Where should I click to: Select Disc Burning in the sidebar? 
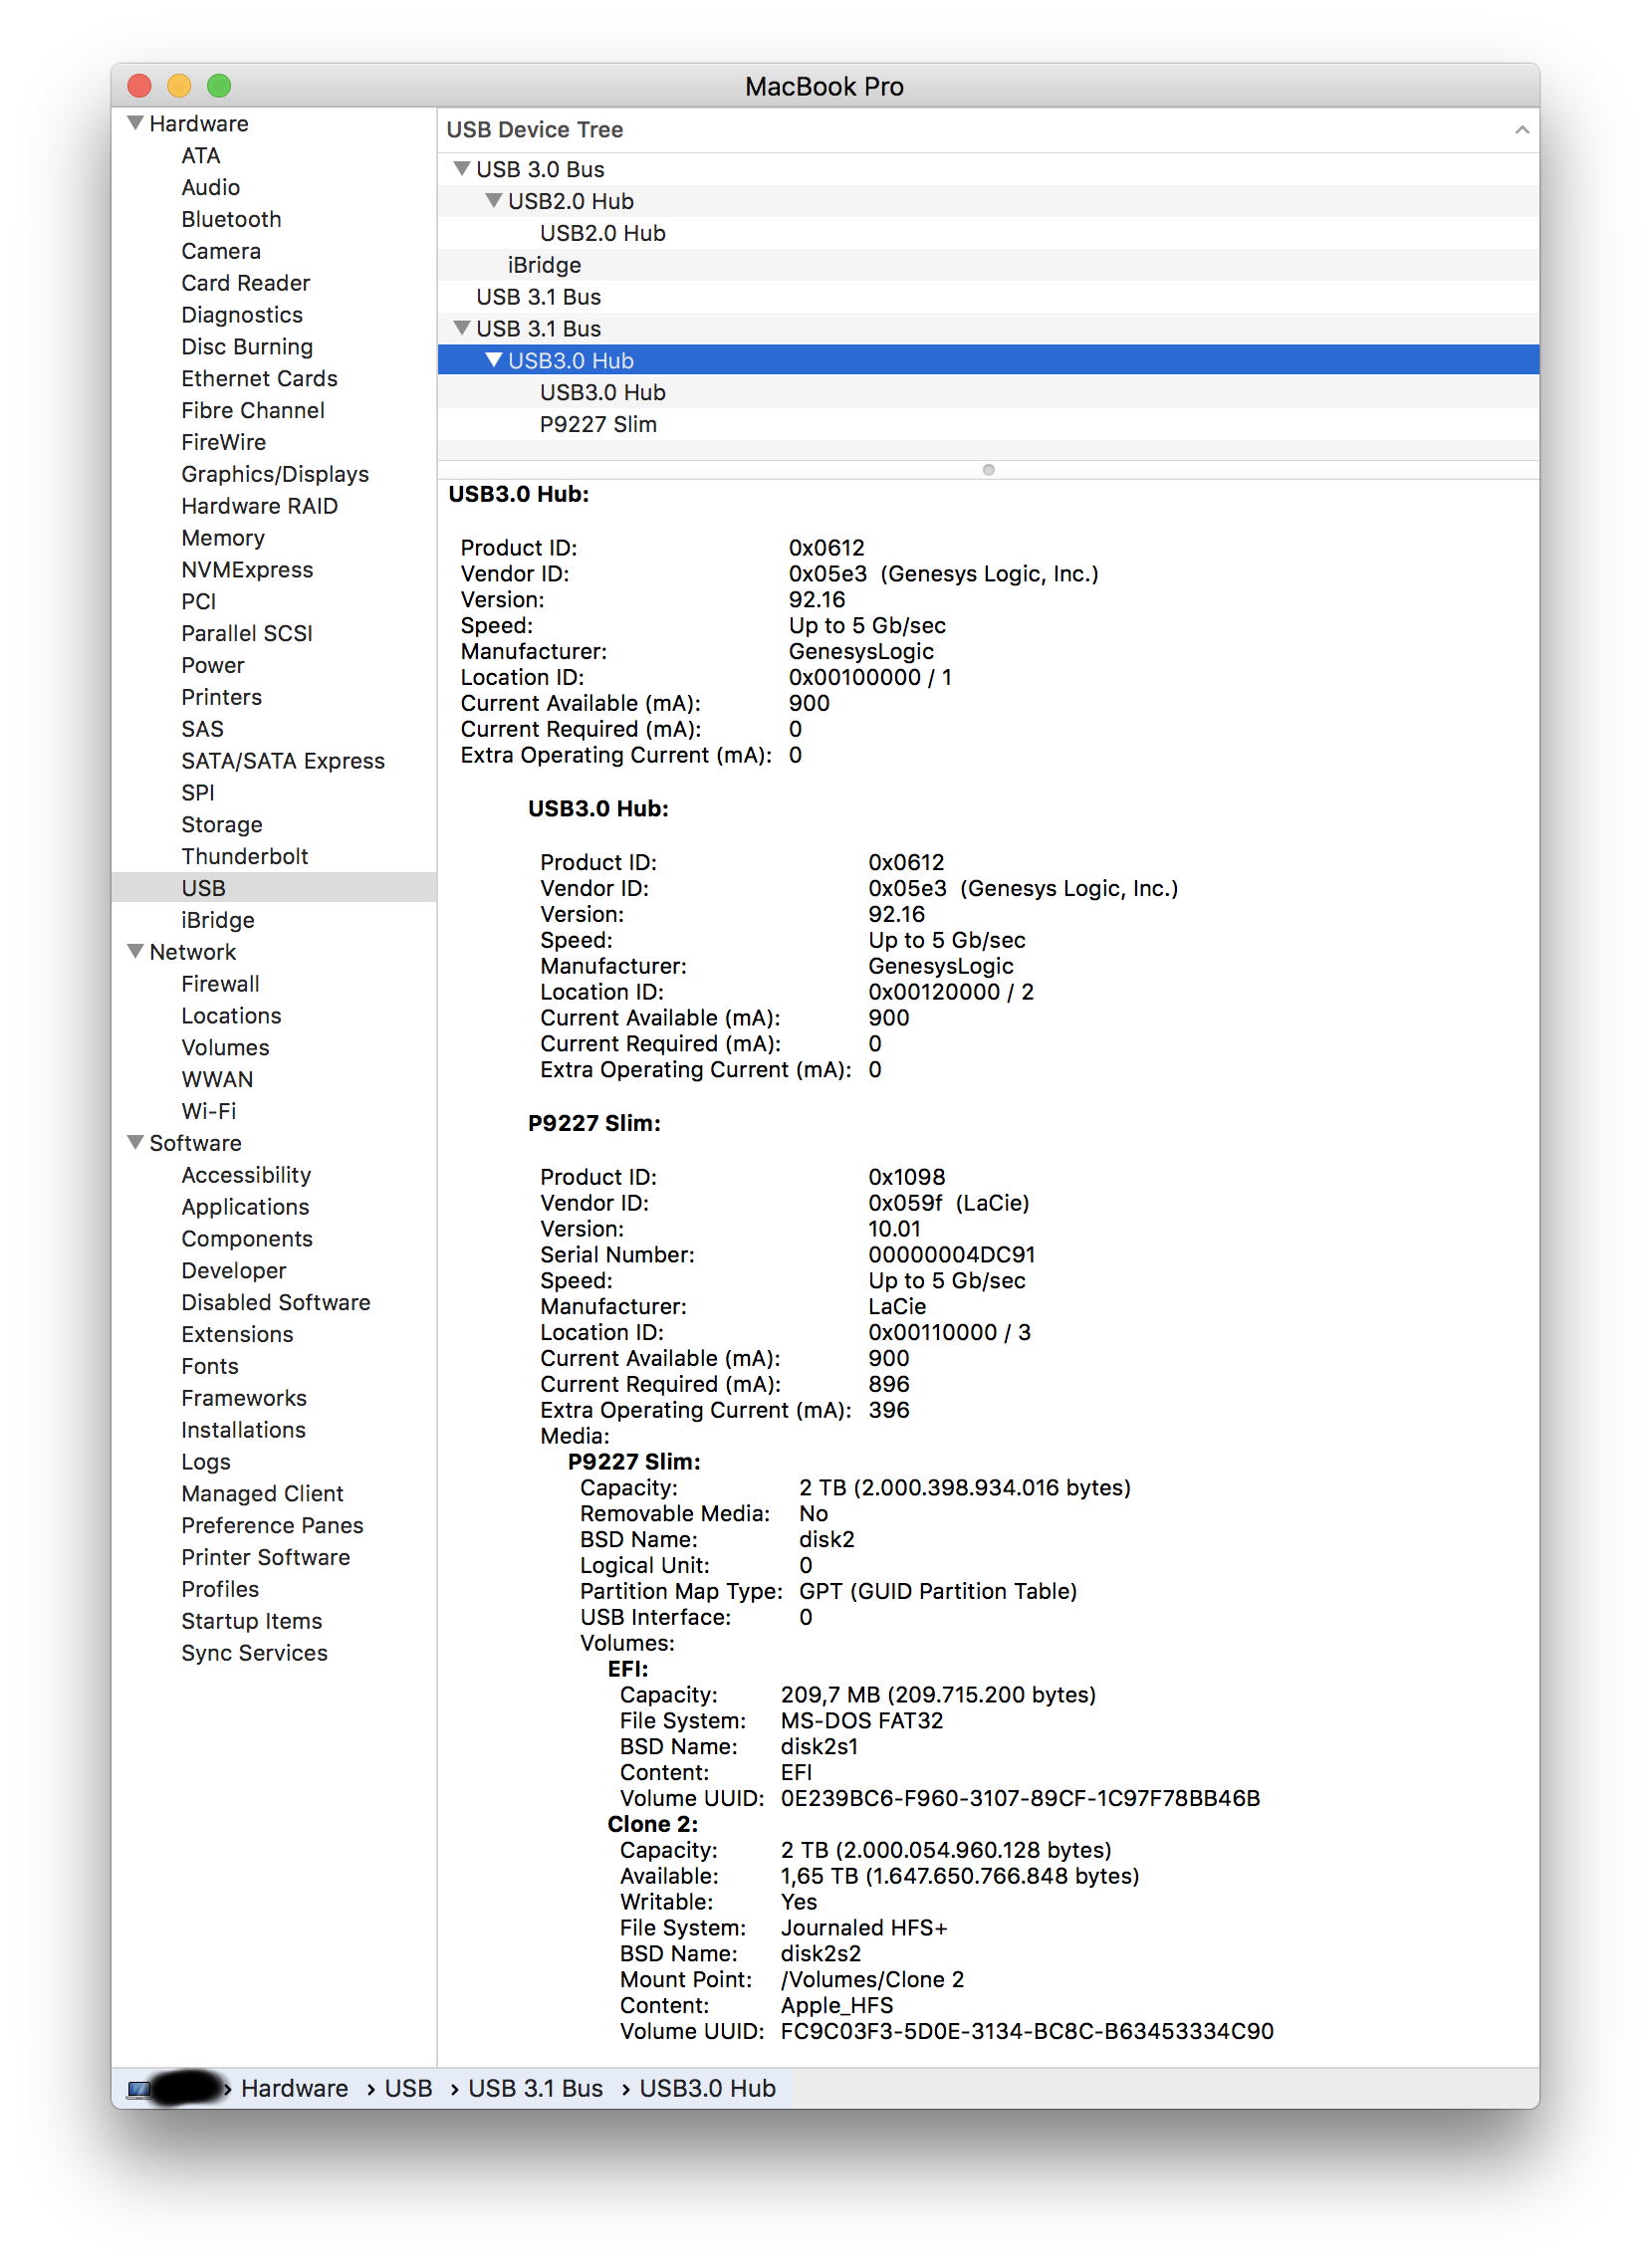[247, 347]
